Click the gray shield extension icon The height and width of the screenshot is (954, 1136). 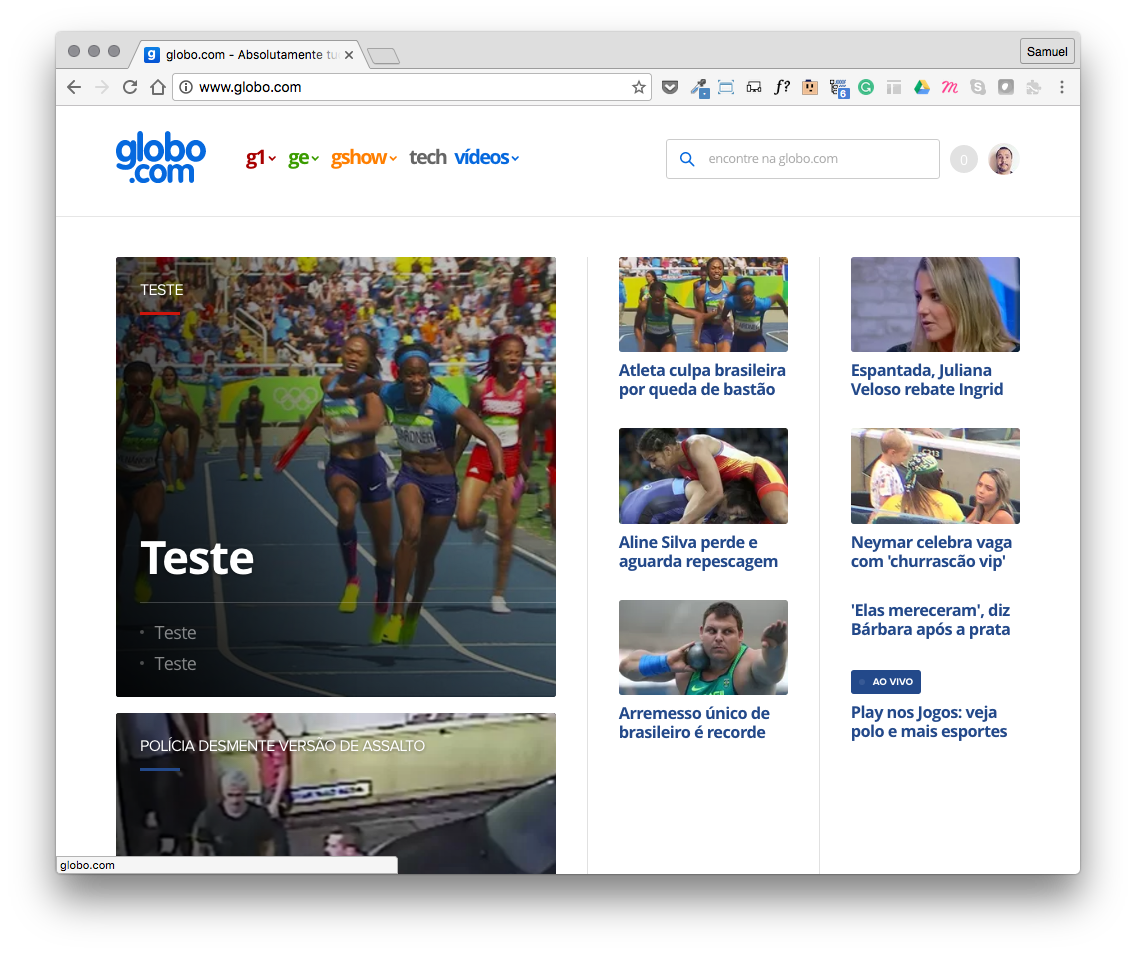1006,87
